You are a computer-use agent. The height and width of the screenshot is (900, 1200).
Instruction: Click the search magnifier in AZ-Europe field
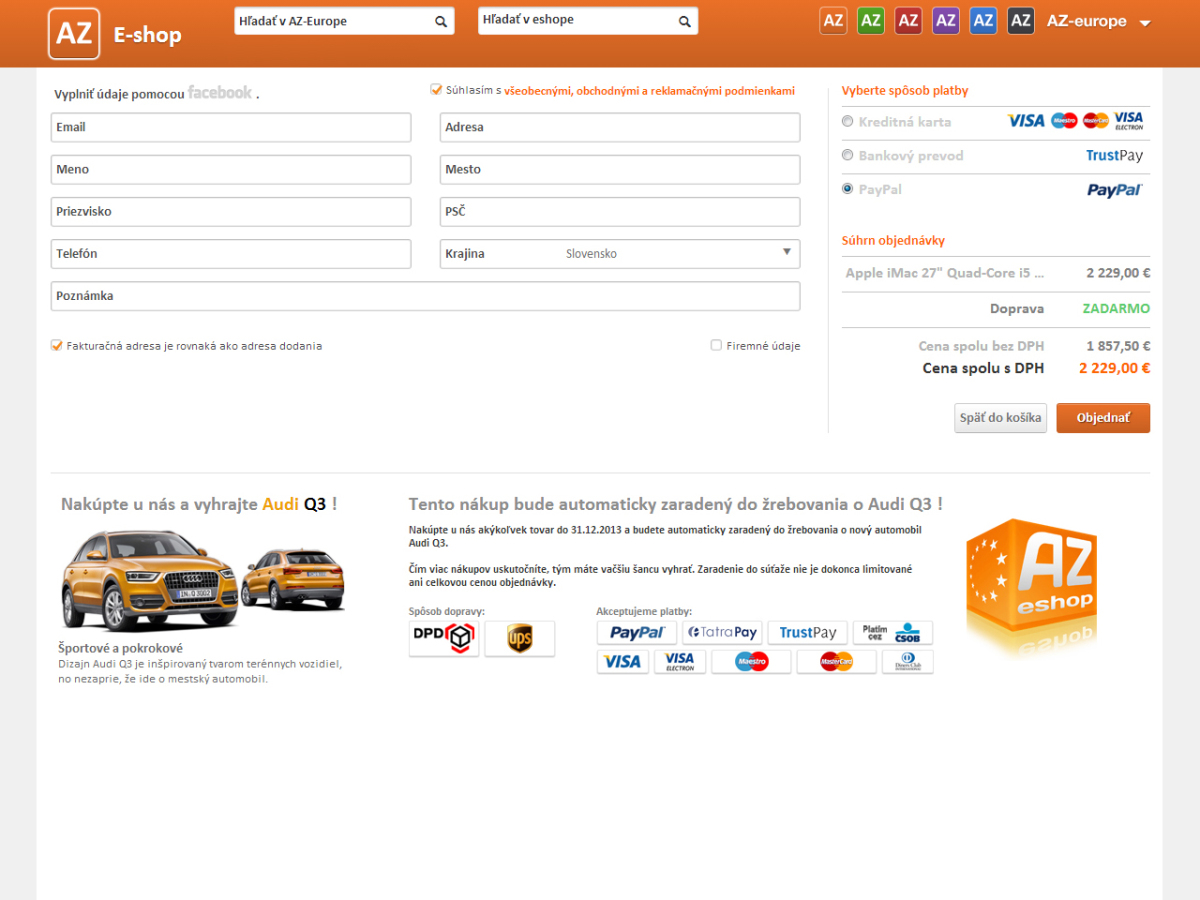point(441,21)
